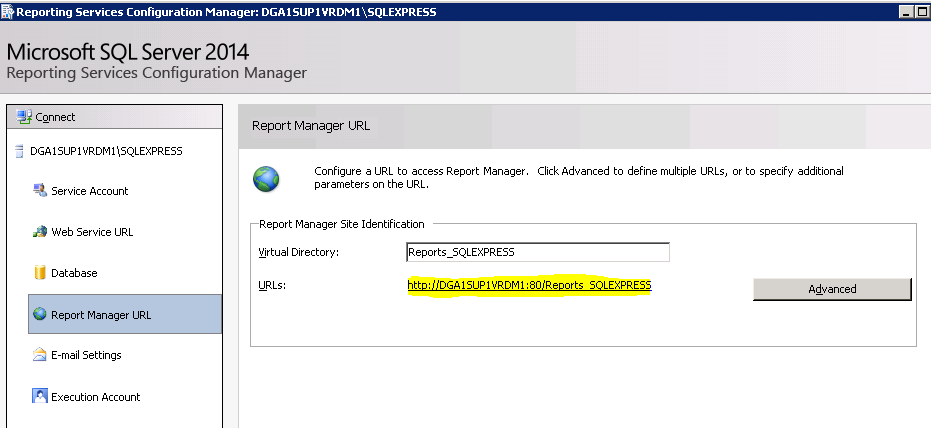Select the DGA1SUP1VRDM1\SQLEXPRESS server node
931x428 pixels.
[106, 151]
